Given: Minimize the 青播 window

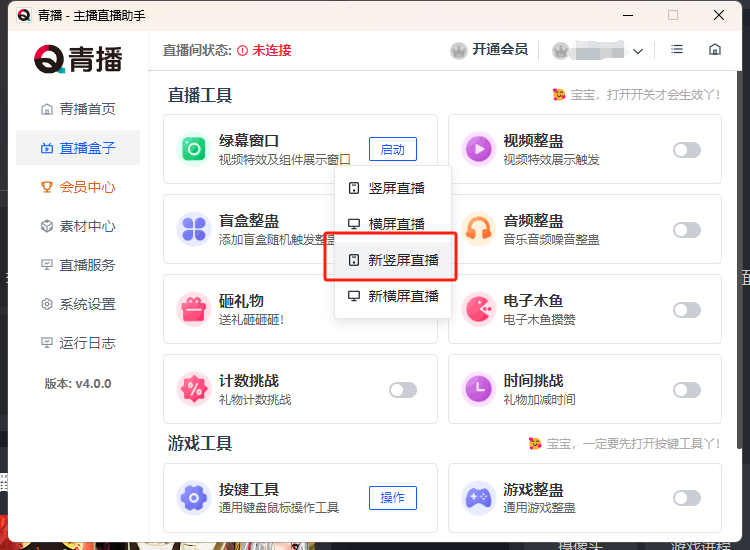Looking at the screenshot, I should pyautogui.click(x=628, y=15).
